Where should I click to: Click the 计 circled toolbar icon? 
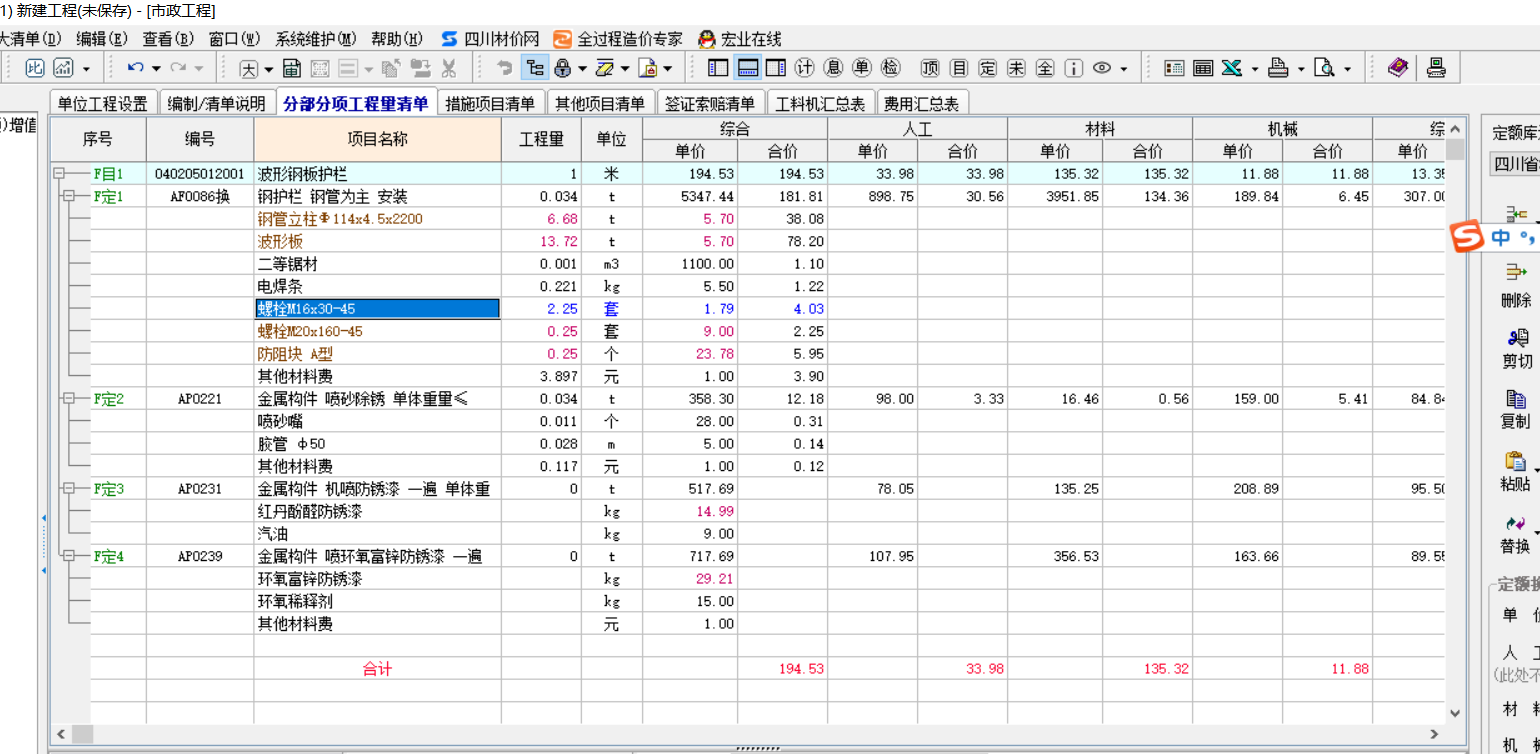[x=805, y=68]
